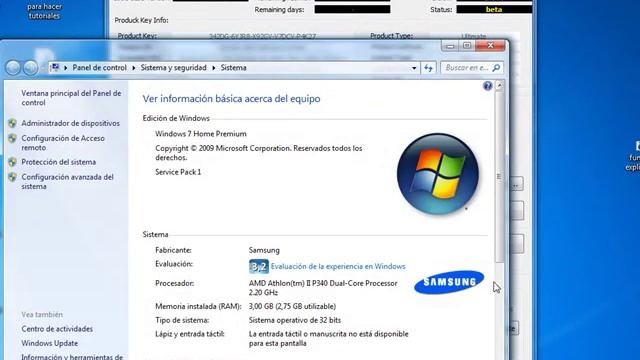This screenshot has height=360, width=640.
Task: Open Centro de actividades link
Action: pos(57,329)
